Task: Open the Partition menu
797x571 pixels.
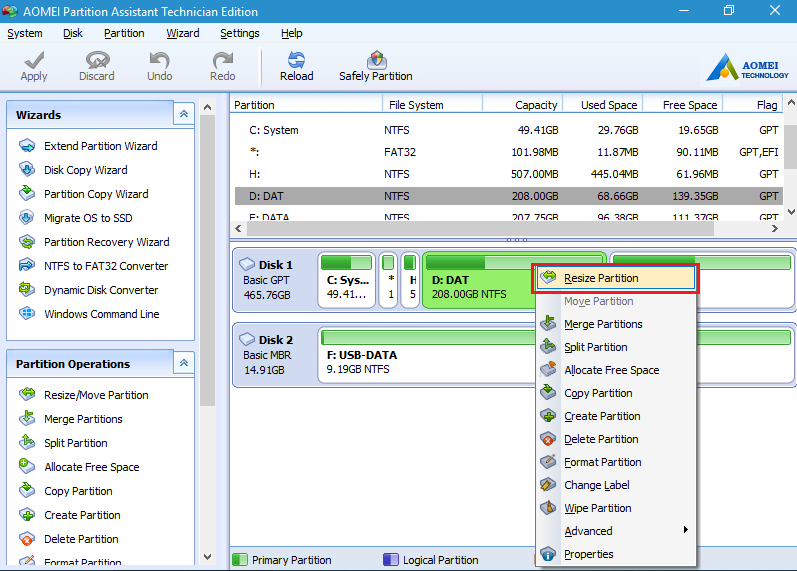Action: pos(124,33)
